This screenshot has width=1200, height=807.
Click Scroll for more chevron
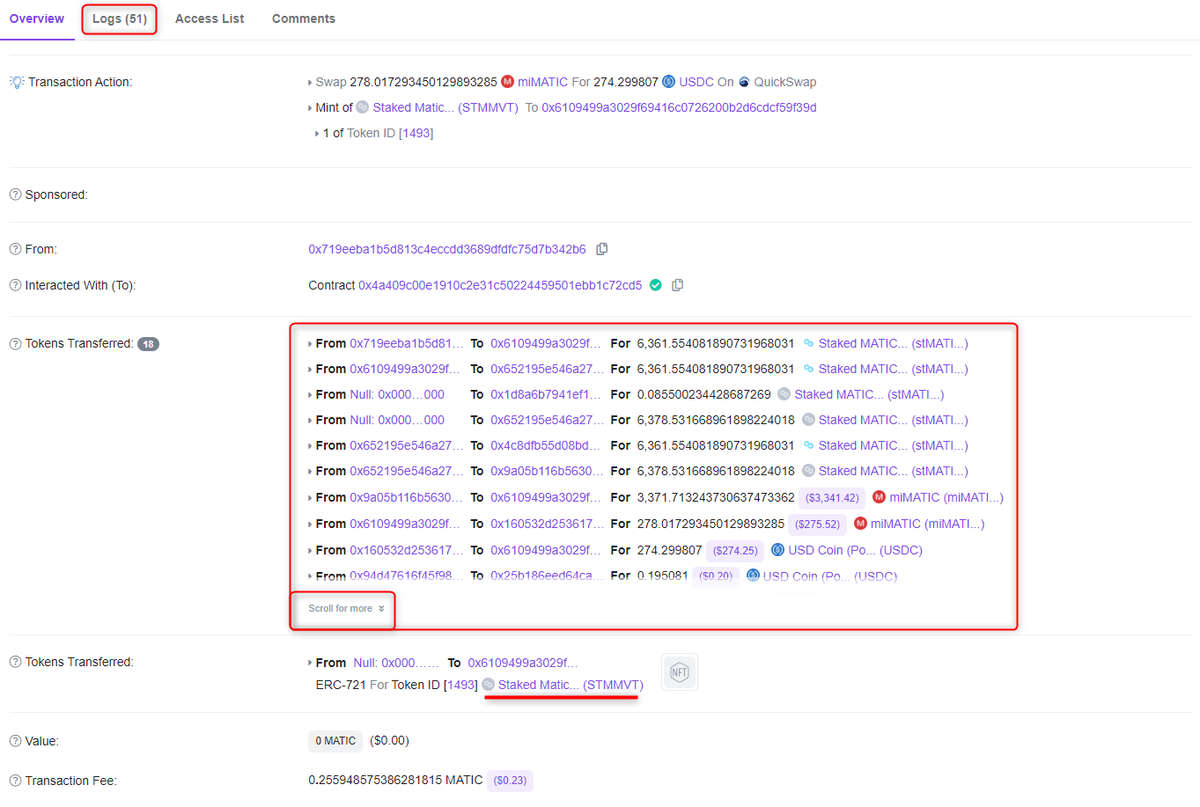pos(382,608)
